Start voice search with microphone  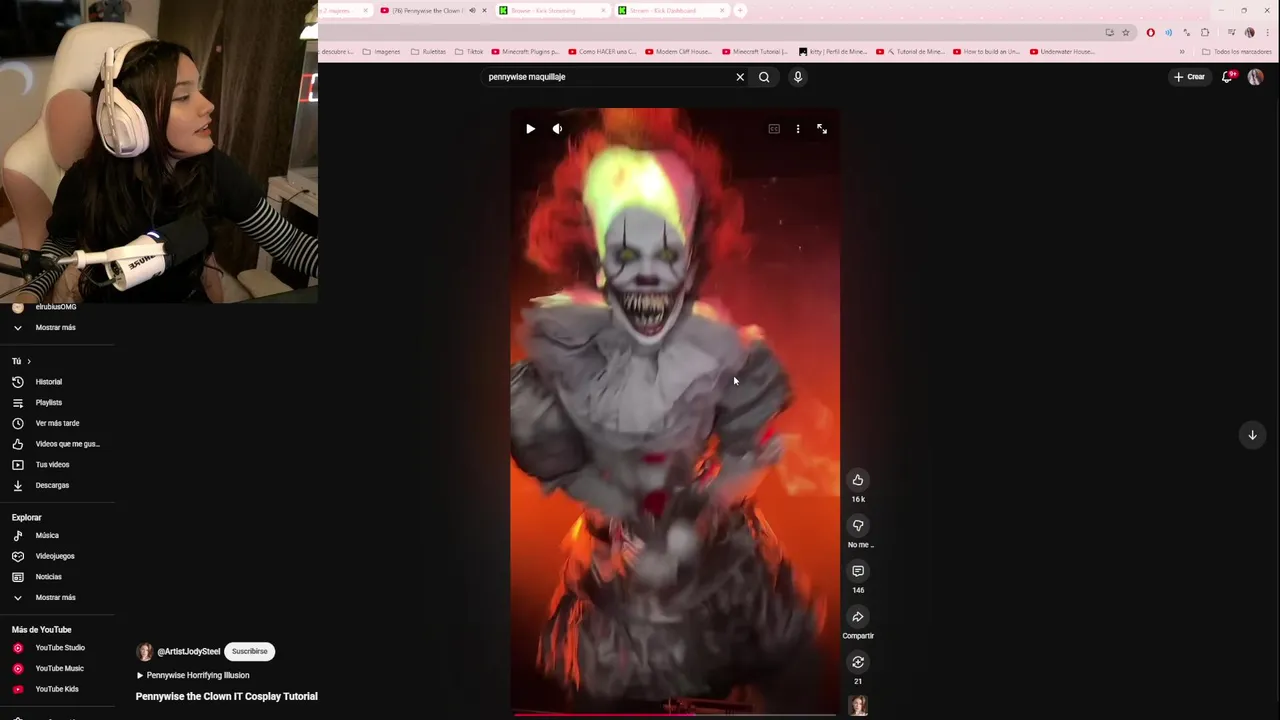click(798, 77)
